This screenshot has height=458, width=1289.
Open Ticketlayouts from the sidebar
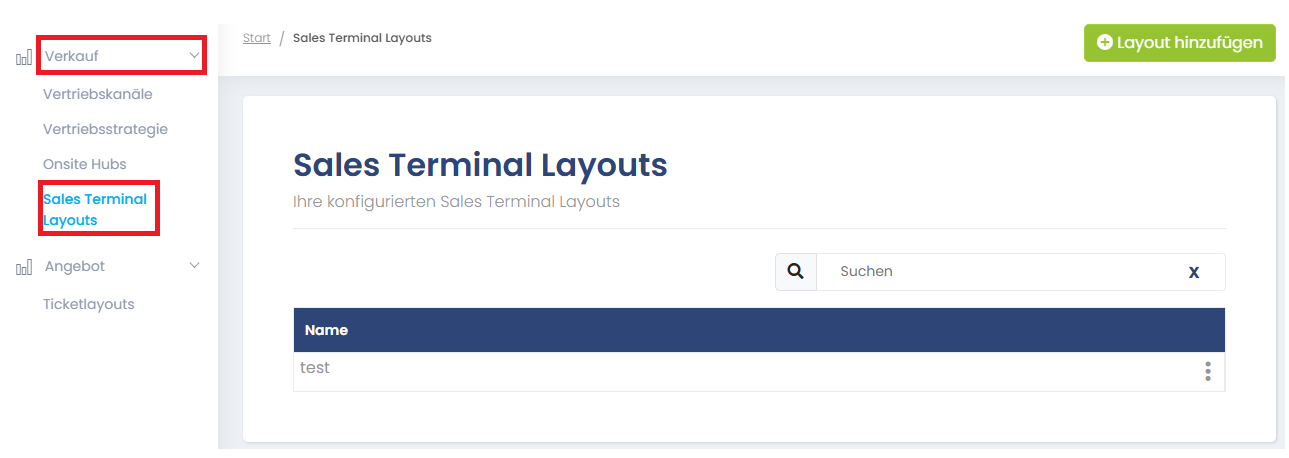[89, 304]
